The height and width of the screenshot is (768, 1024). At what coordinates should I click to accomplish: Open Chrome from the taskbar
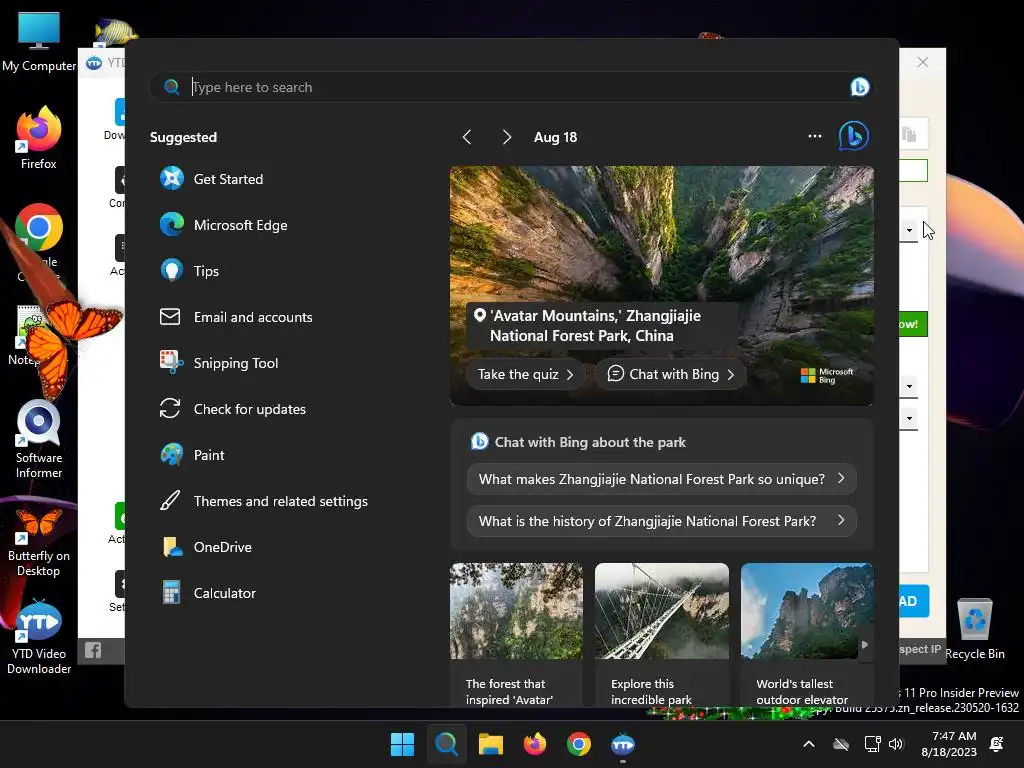coord(579,744)
